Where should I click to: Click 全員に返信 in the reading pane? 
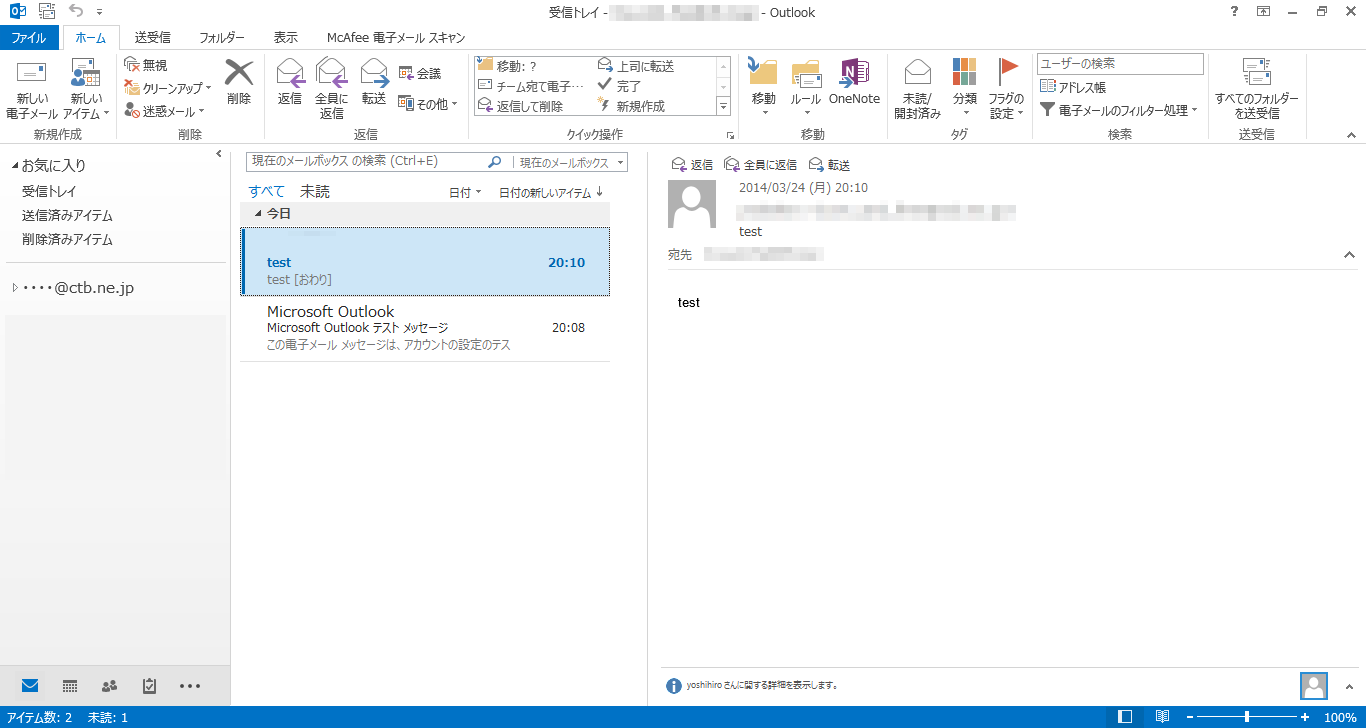[761, 165]
